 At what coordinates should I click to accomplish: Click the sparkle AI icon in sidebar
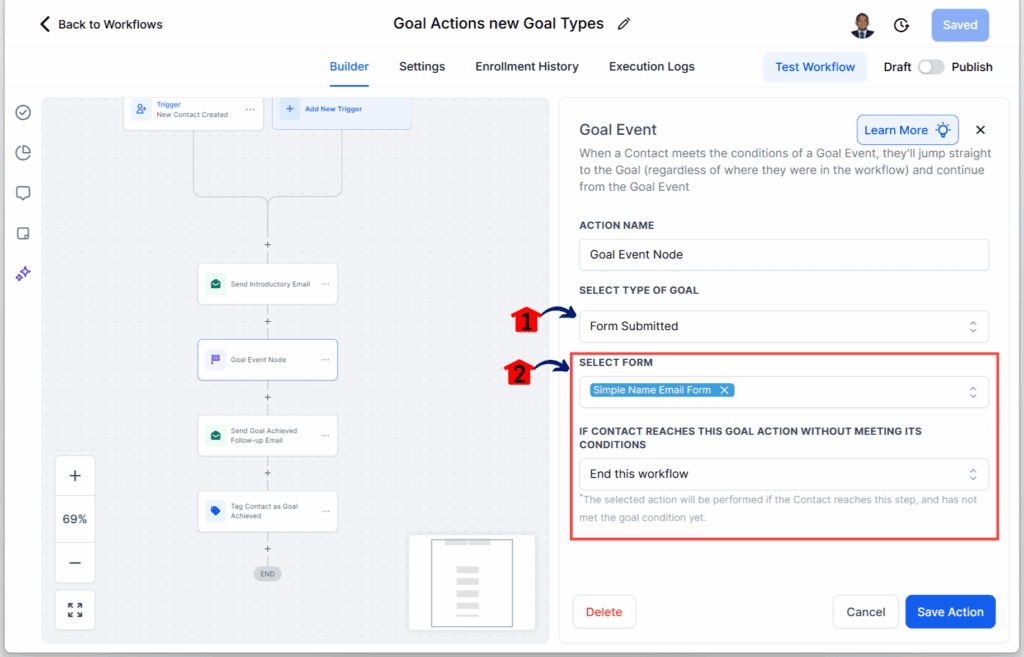tap(23, 274)
